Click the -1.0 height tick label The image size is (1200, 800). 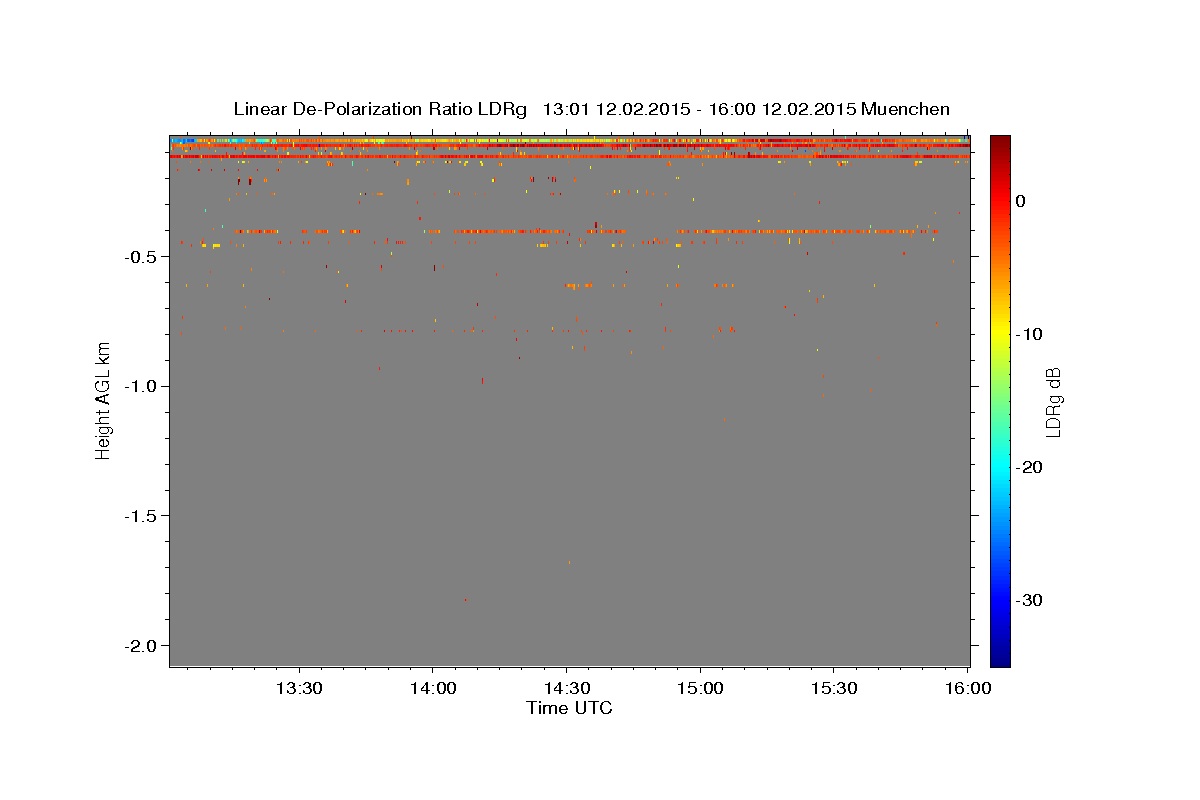pos(142,386)
